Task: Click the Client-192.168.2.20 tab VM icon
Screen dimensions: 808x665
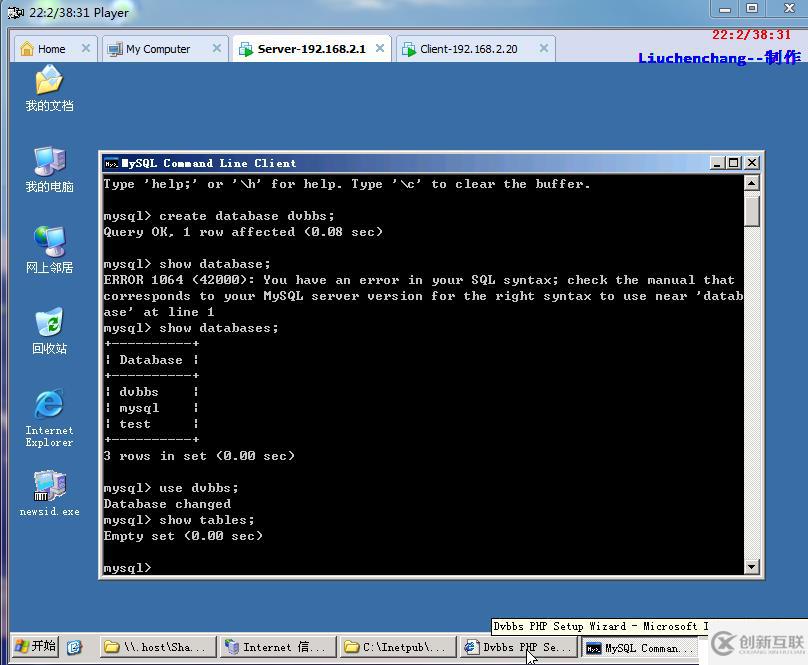Action: (409, 49)
